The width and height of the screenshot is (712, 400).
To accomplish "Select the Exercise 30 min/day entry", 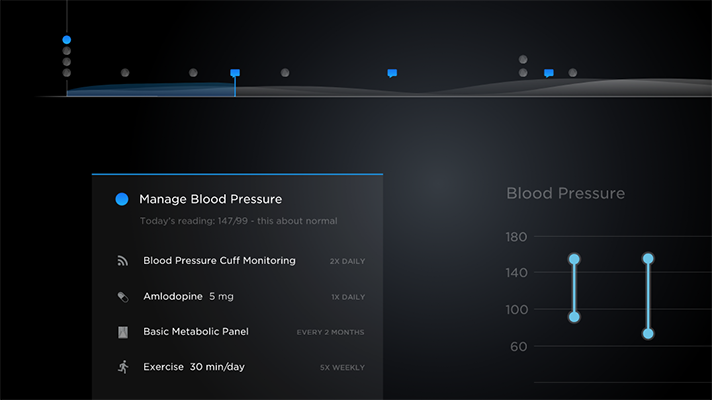I will (x=193, y=367).
